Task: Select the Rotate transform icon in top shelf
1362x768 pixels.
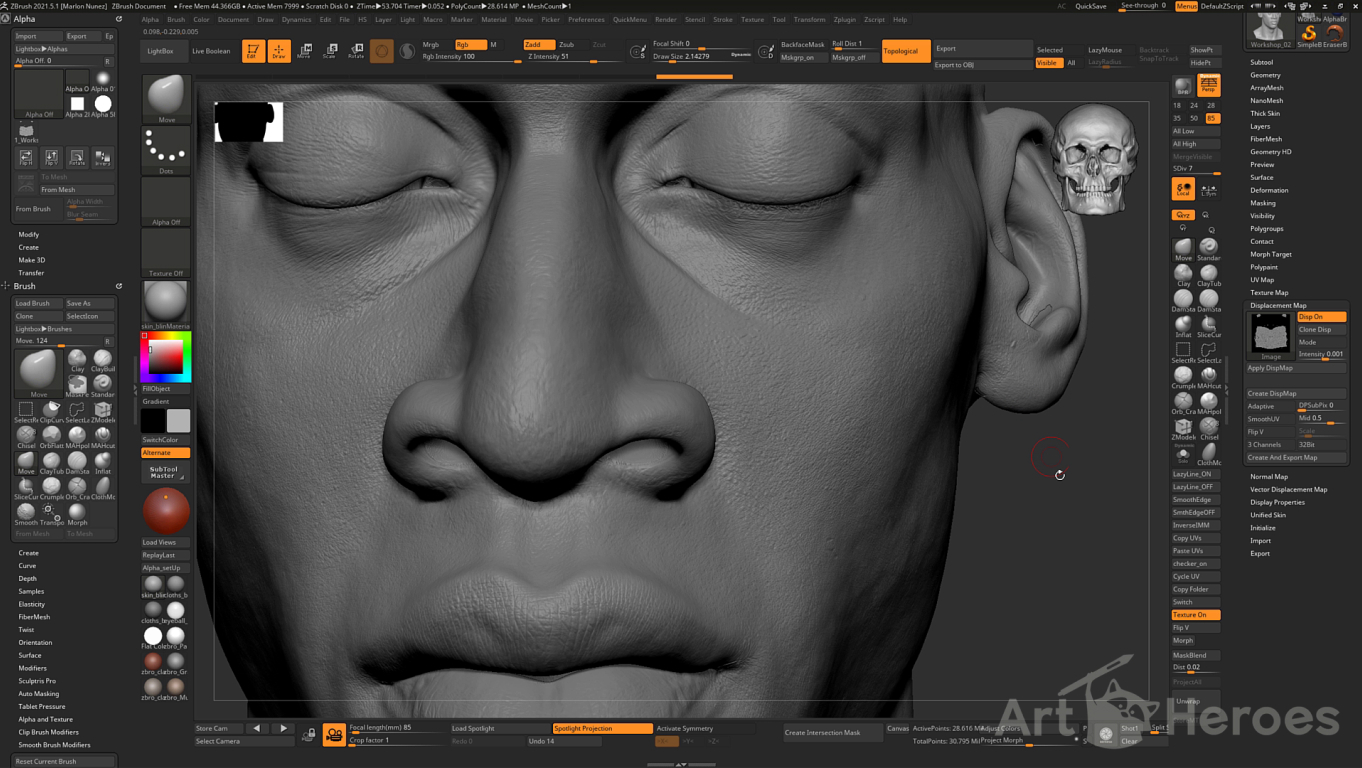Action: pos(355,51)
